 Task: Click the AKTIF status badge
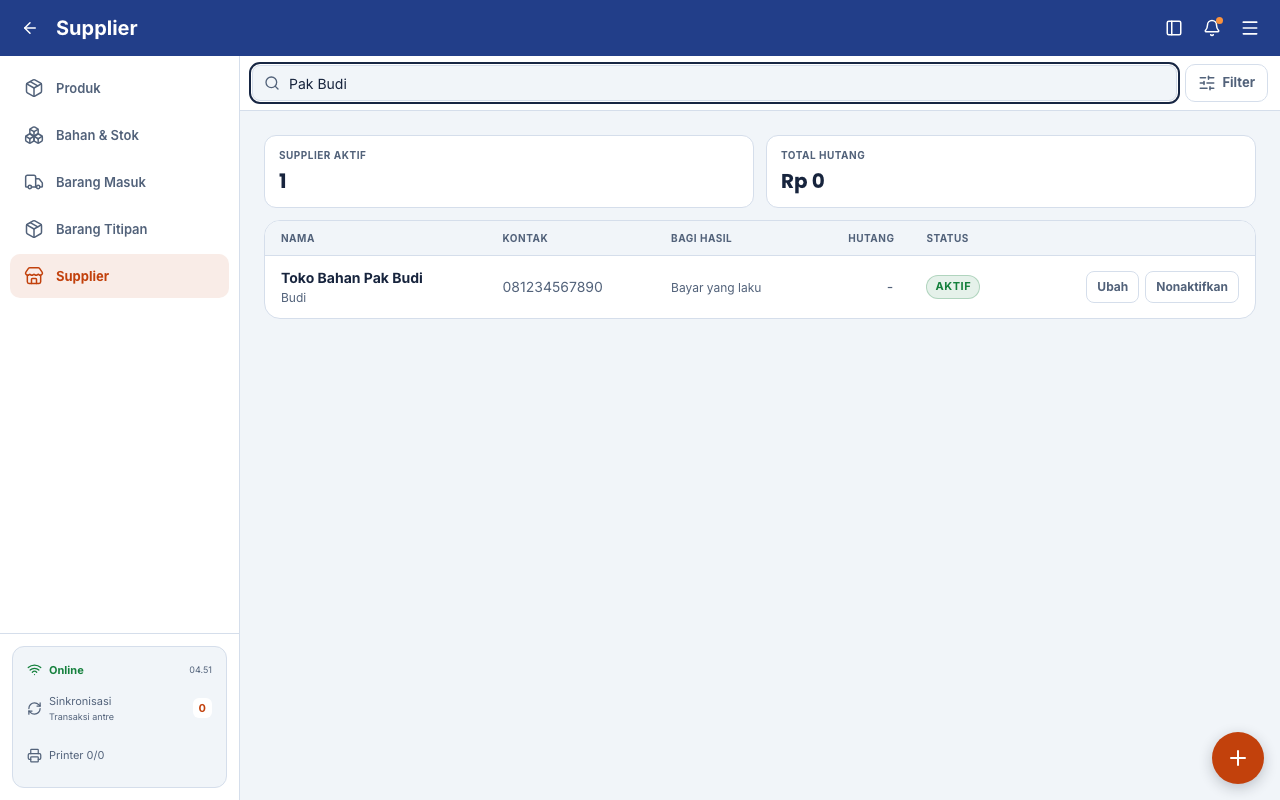(x=953, y=287)
